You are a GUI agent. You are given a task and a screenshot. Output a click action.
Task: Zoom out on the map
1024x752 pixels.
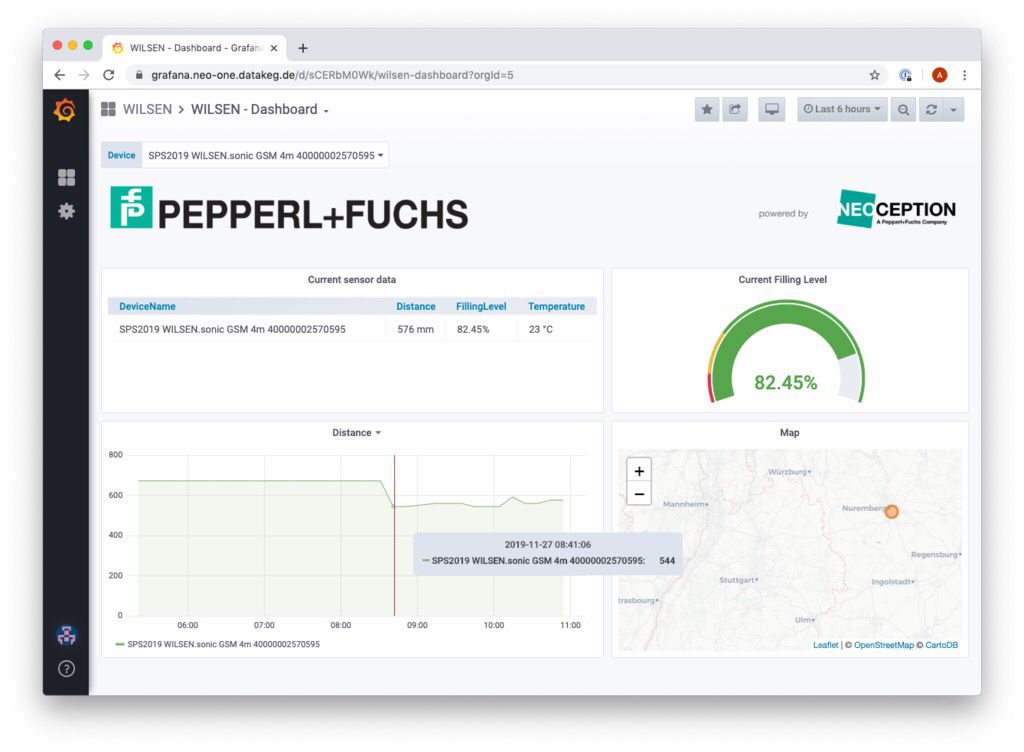click(639, 494)
